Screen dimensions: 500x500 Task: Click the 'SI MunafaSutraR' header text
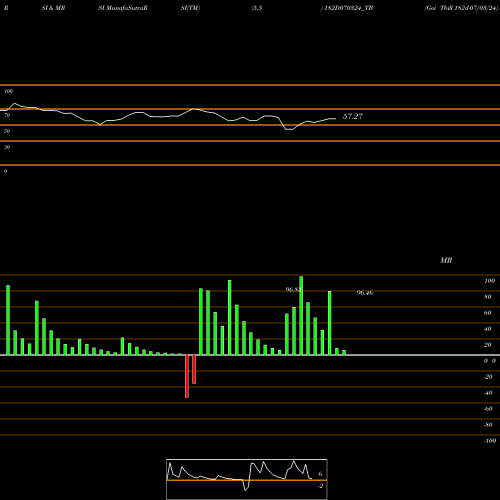[x=123, y=8]
